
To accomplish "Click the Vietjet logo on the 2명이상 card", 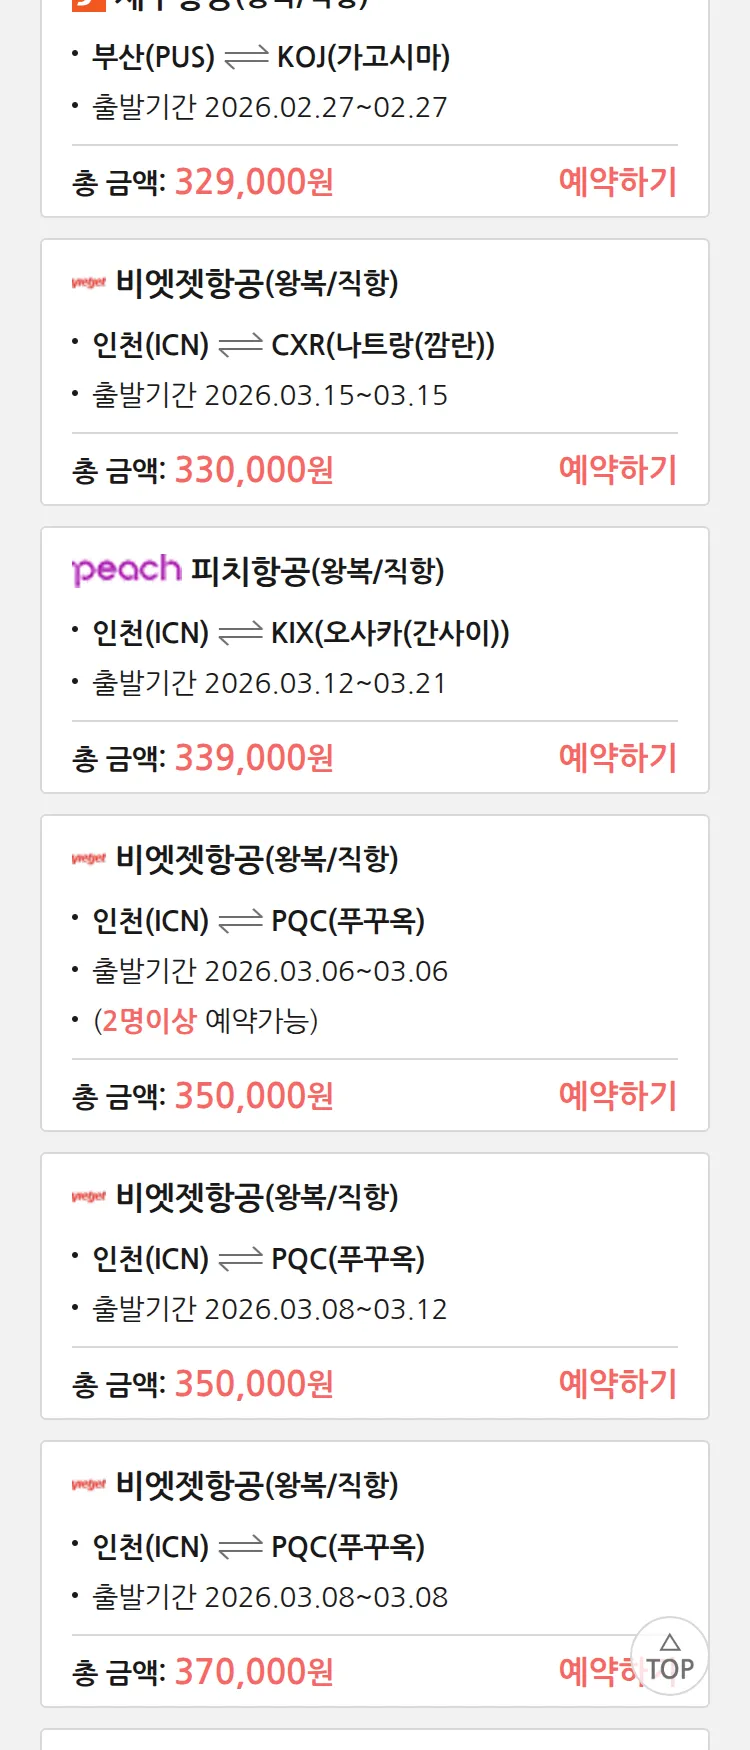I will (x=89, y=859).
